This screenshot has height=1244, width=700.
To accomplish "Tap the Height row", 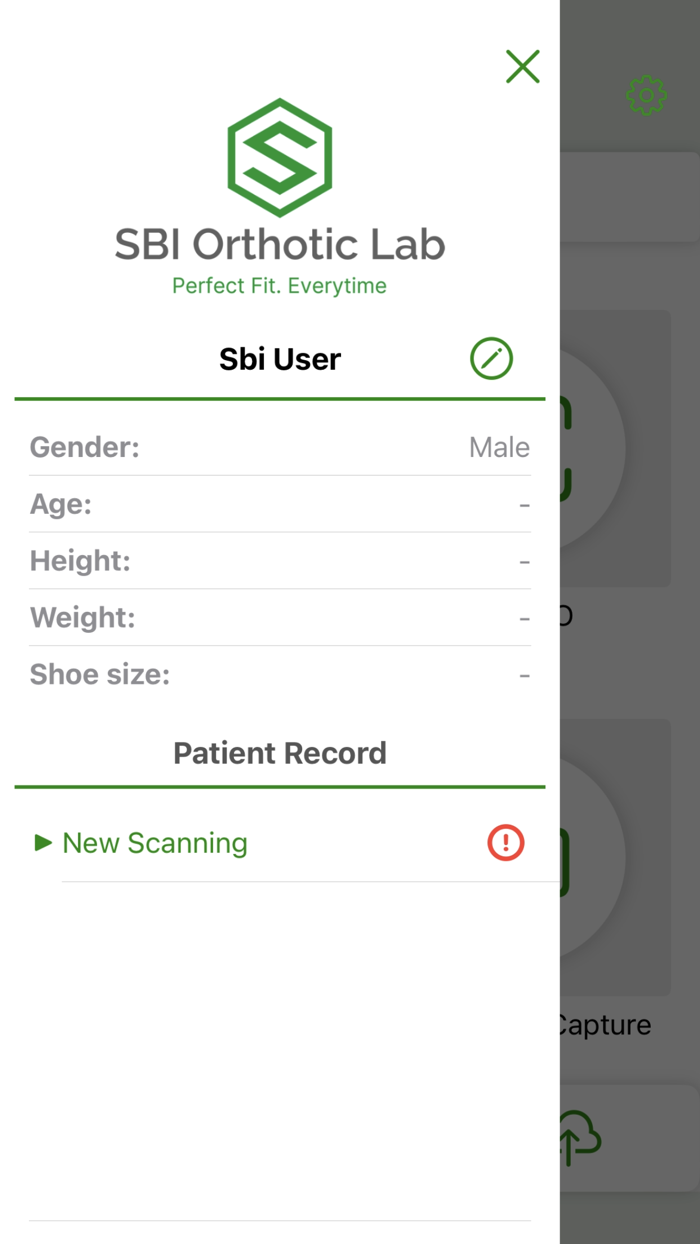I will pos(279,561).
